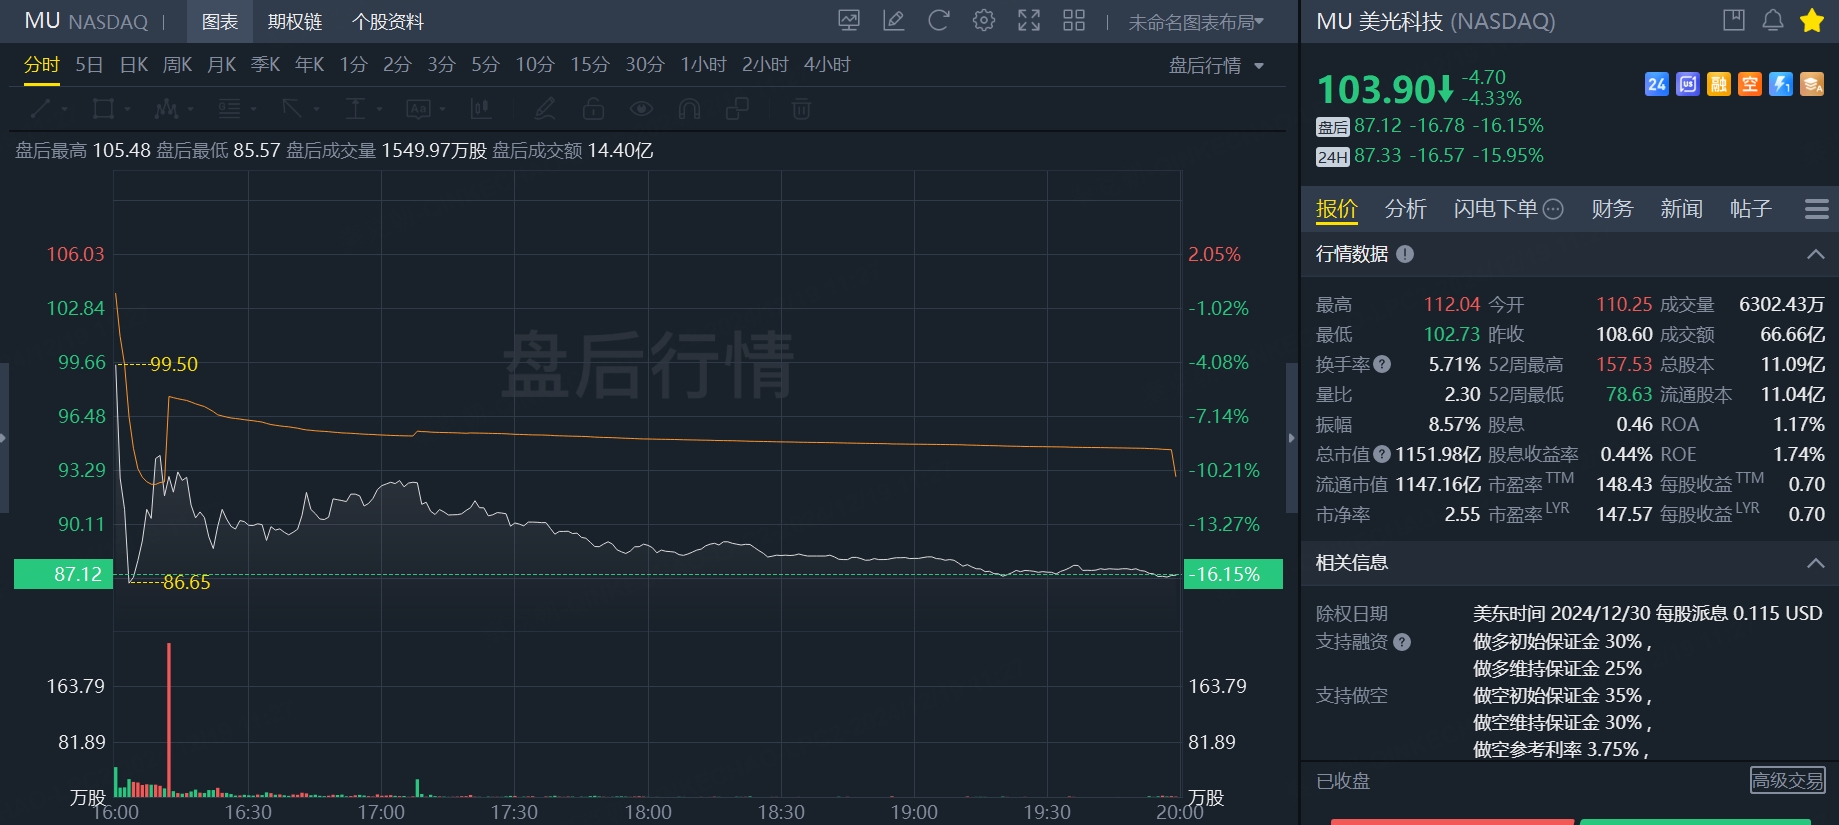Click the price alert bell icon

[1773, 21]
